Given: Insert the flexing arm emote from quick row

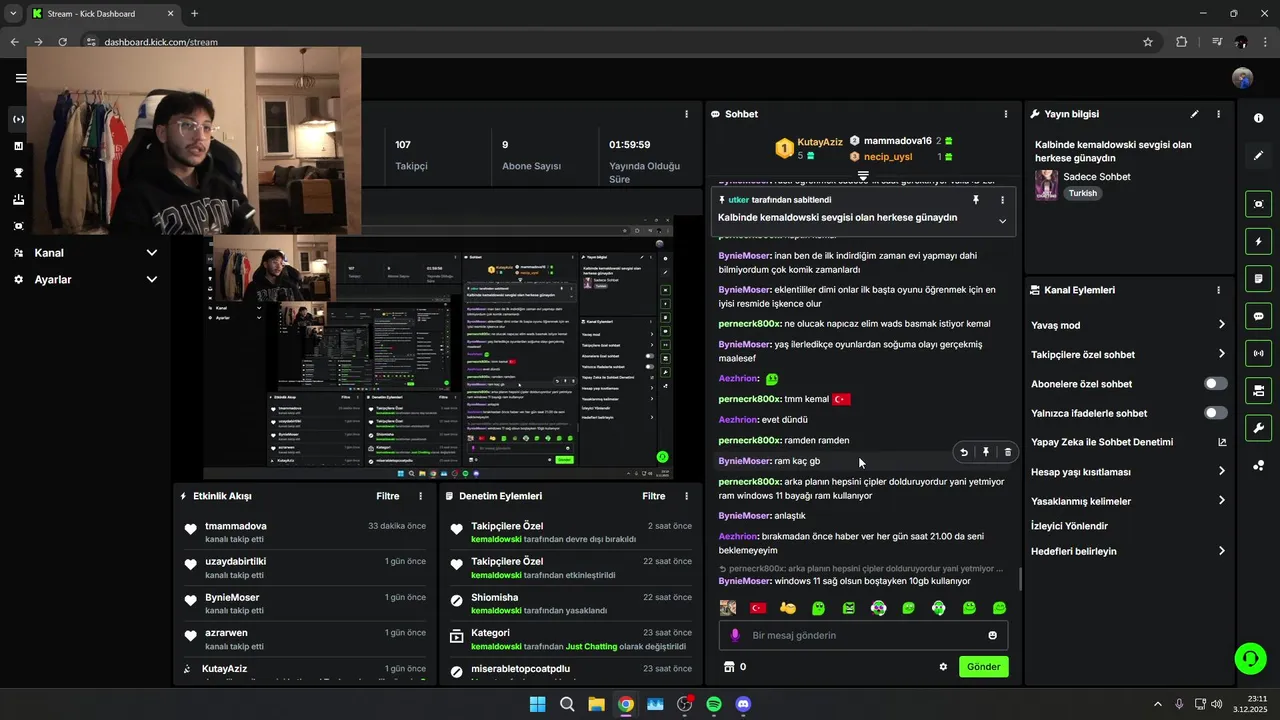Looking at the screenshot, I should [788, 608].
